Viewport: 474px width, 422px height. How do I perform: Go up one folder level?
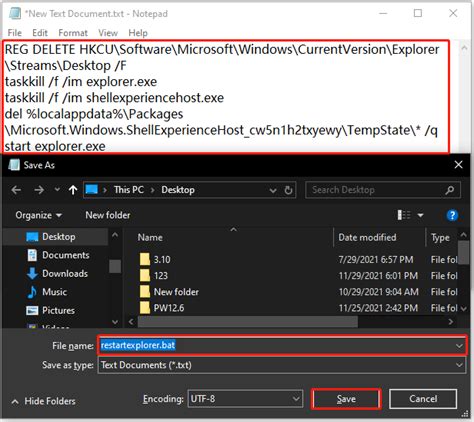[73, 190]
